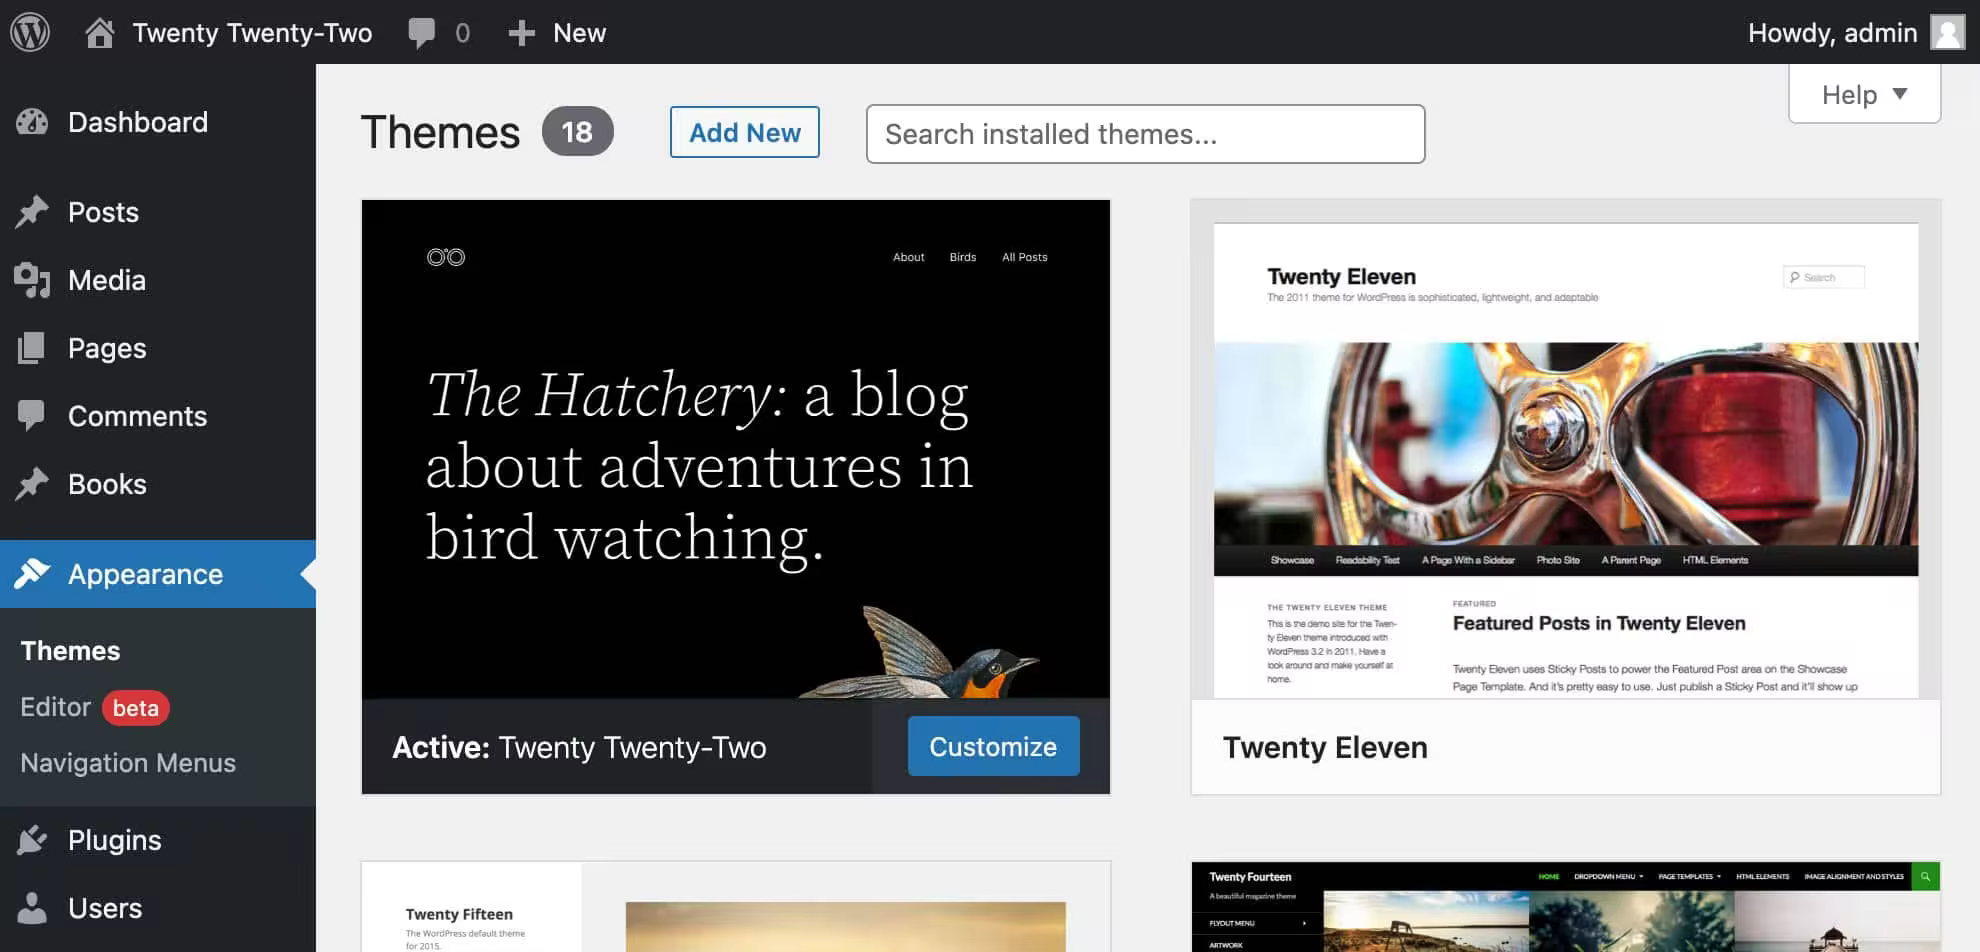
Task: Click the Add New theme button
Action: click(744, 132)
